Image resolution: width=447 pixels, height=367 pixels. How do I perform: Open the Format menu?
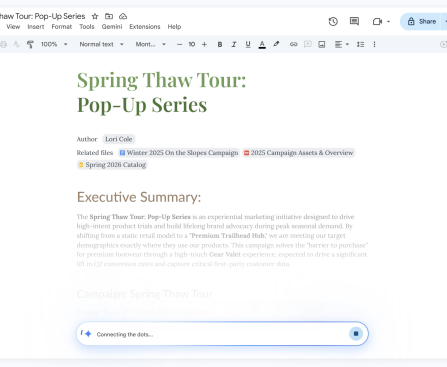pos(62,27)
